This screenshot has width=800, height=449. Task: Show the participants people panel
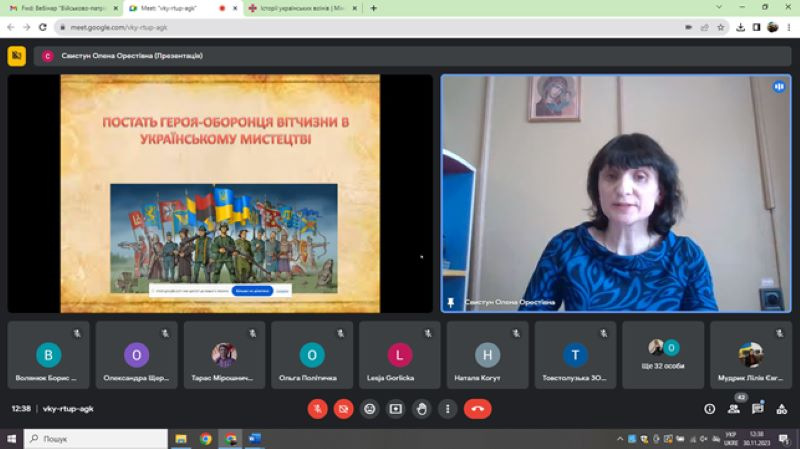pos(734,409)
